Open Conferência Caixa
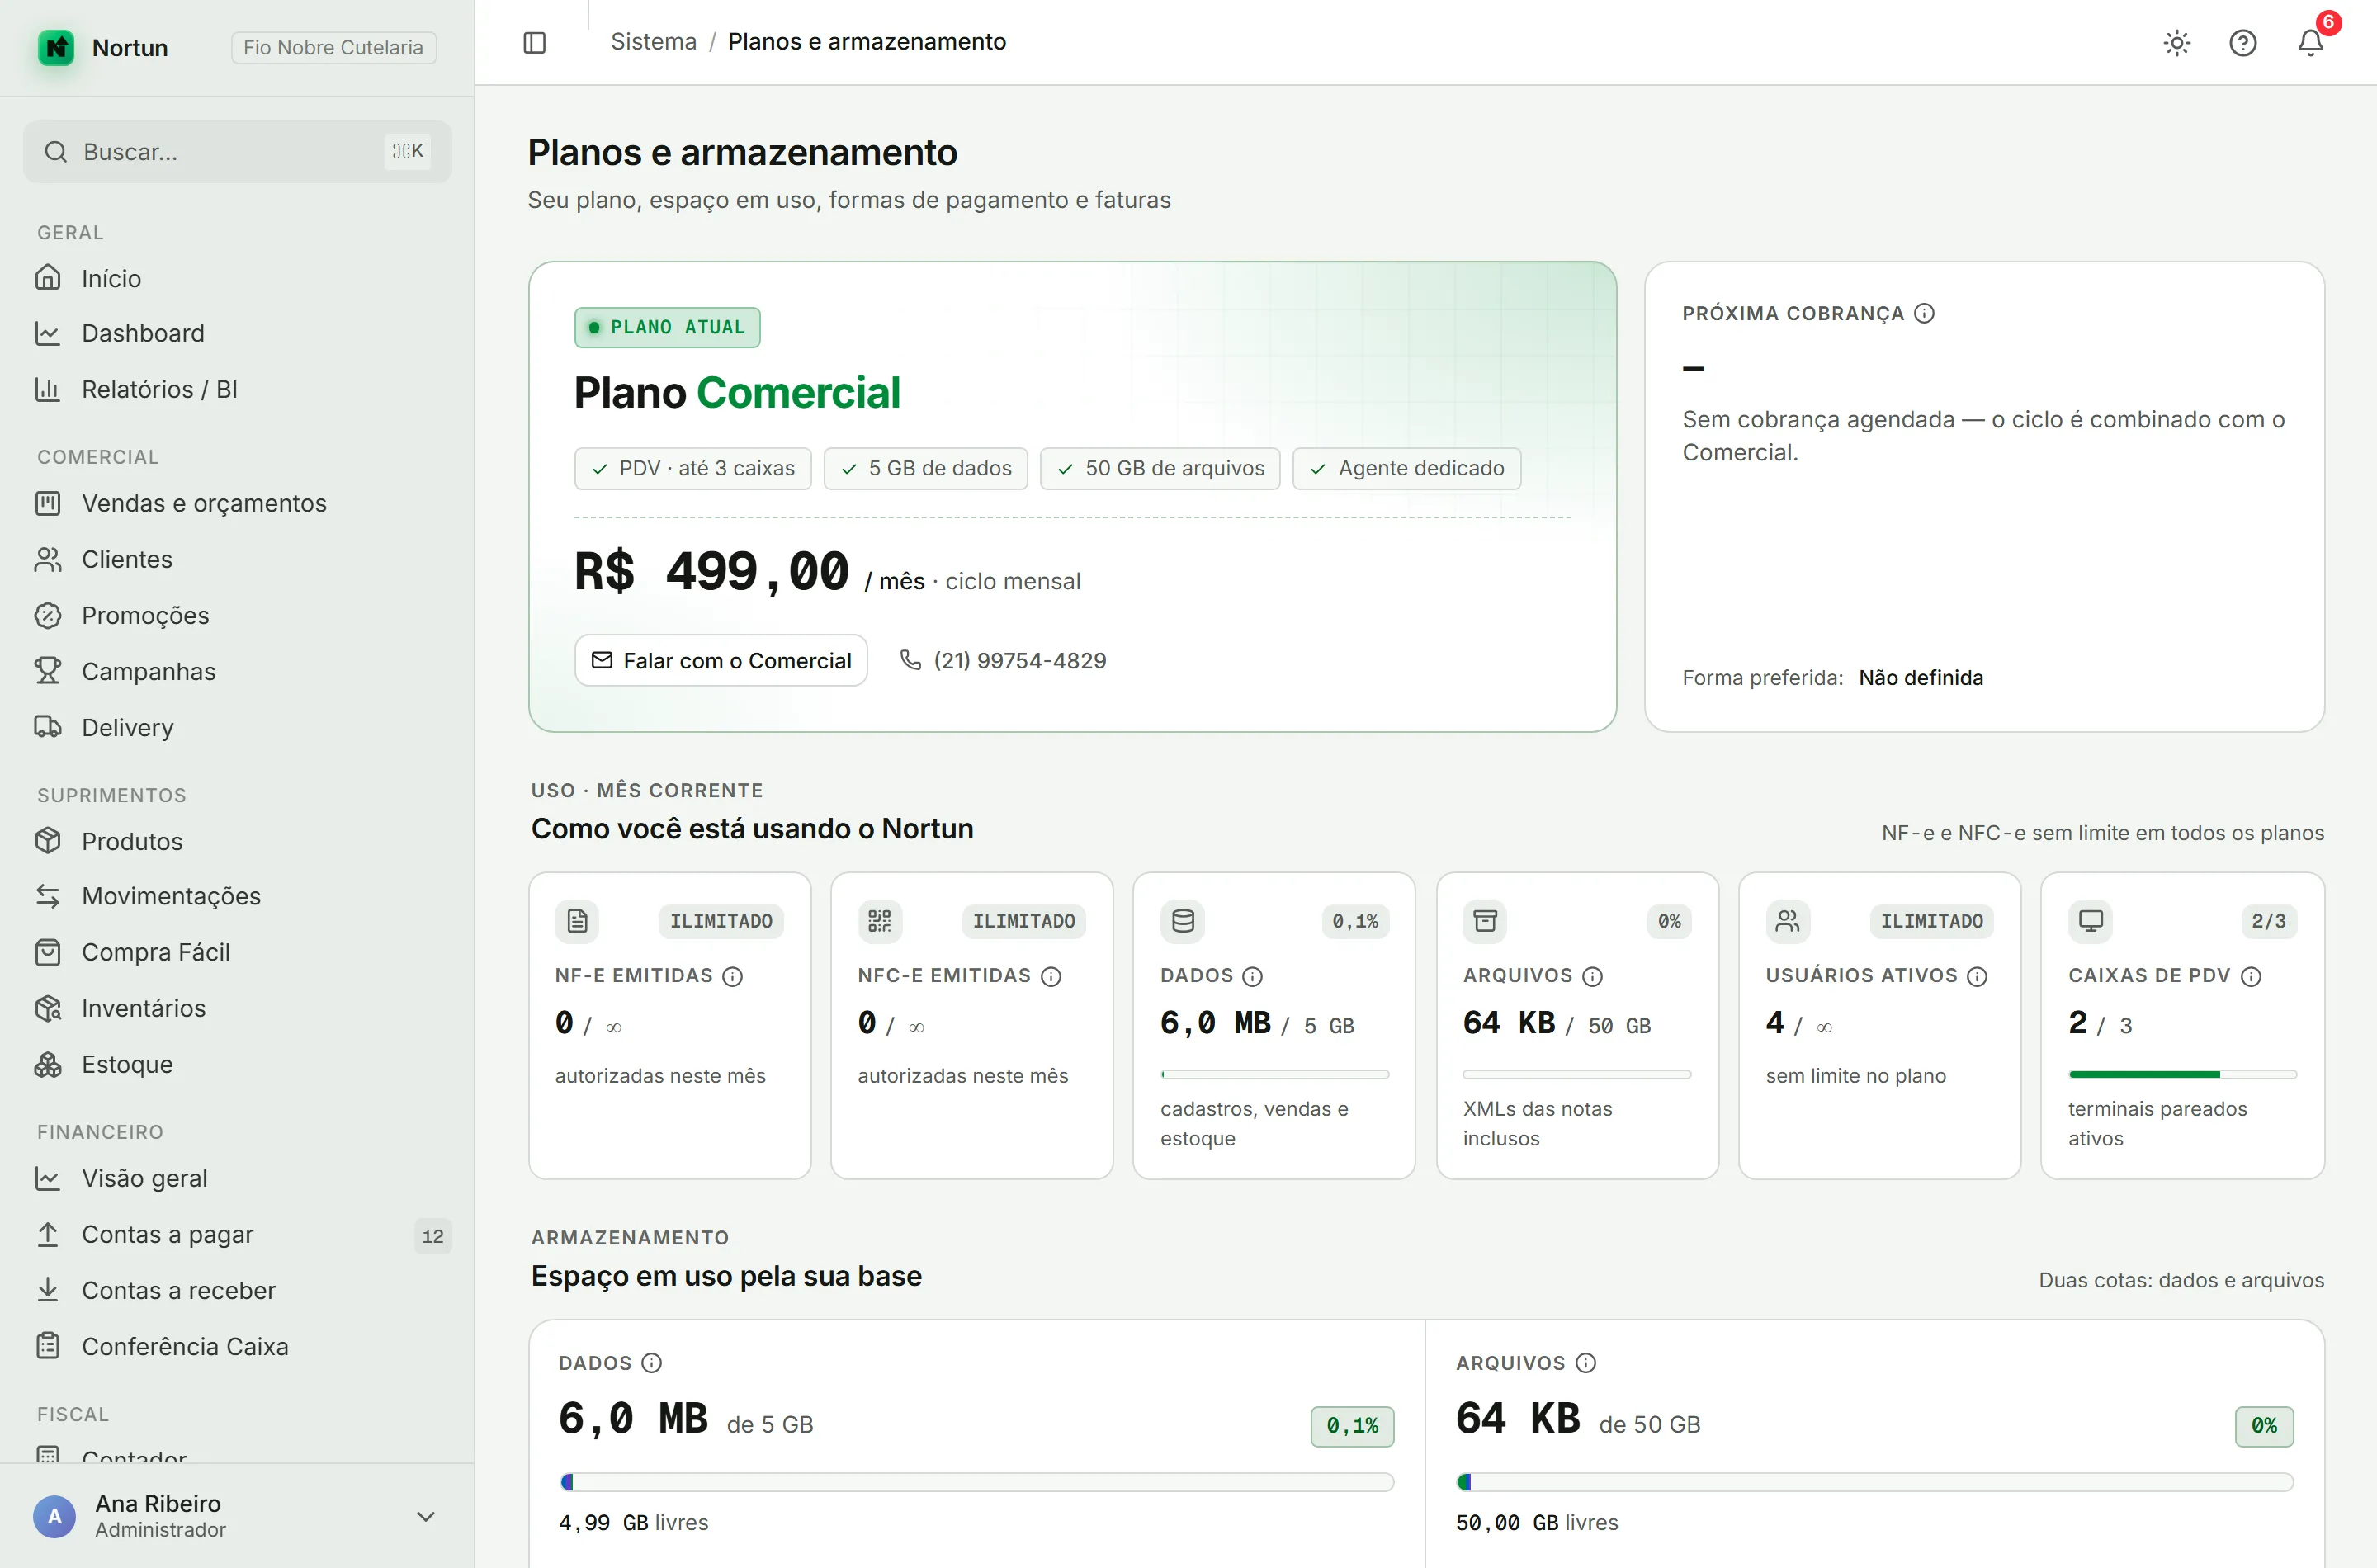 pos(238,1346)
